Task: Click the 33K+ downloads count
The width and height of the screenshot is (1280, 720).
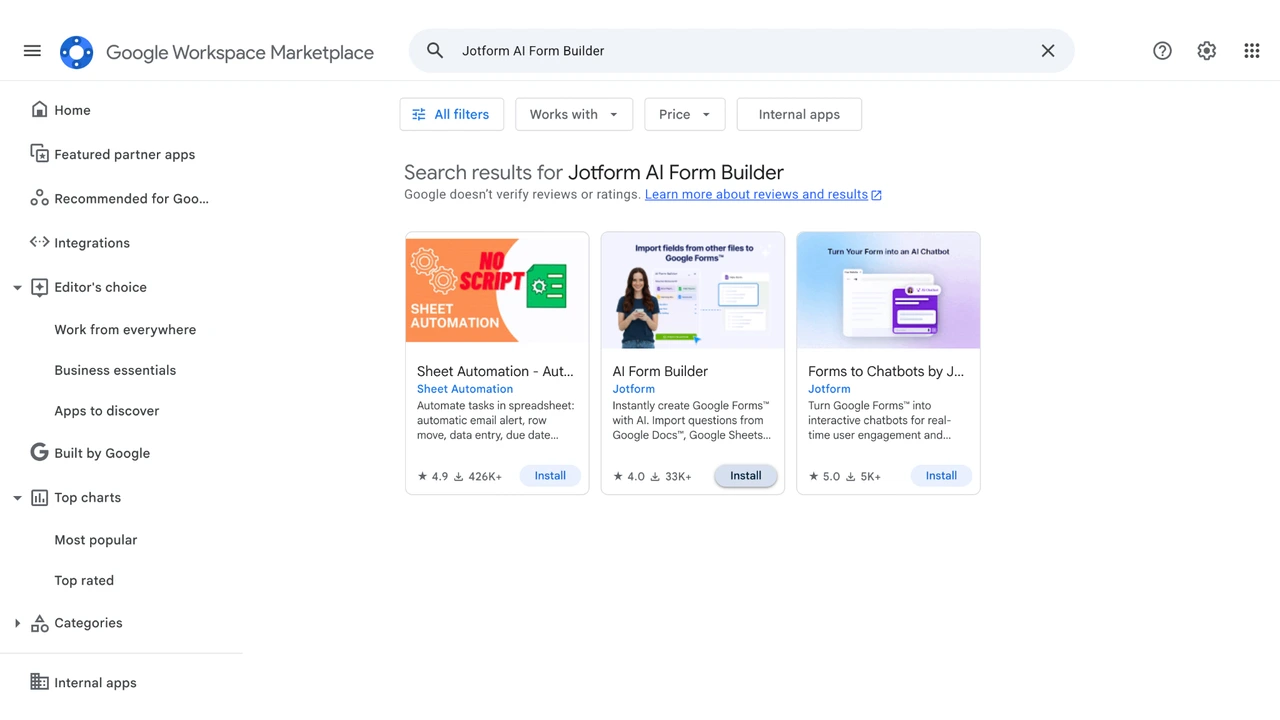Action: pos(671,476)
